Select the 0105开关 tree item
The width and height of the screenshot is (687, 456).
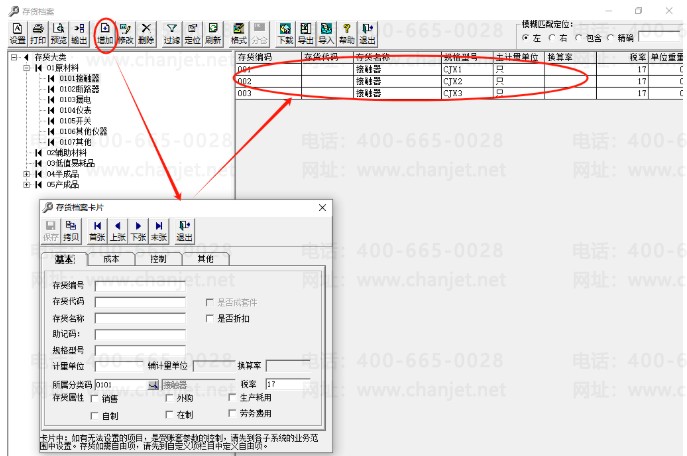pyautogui.click(x=75, y=121)
